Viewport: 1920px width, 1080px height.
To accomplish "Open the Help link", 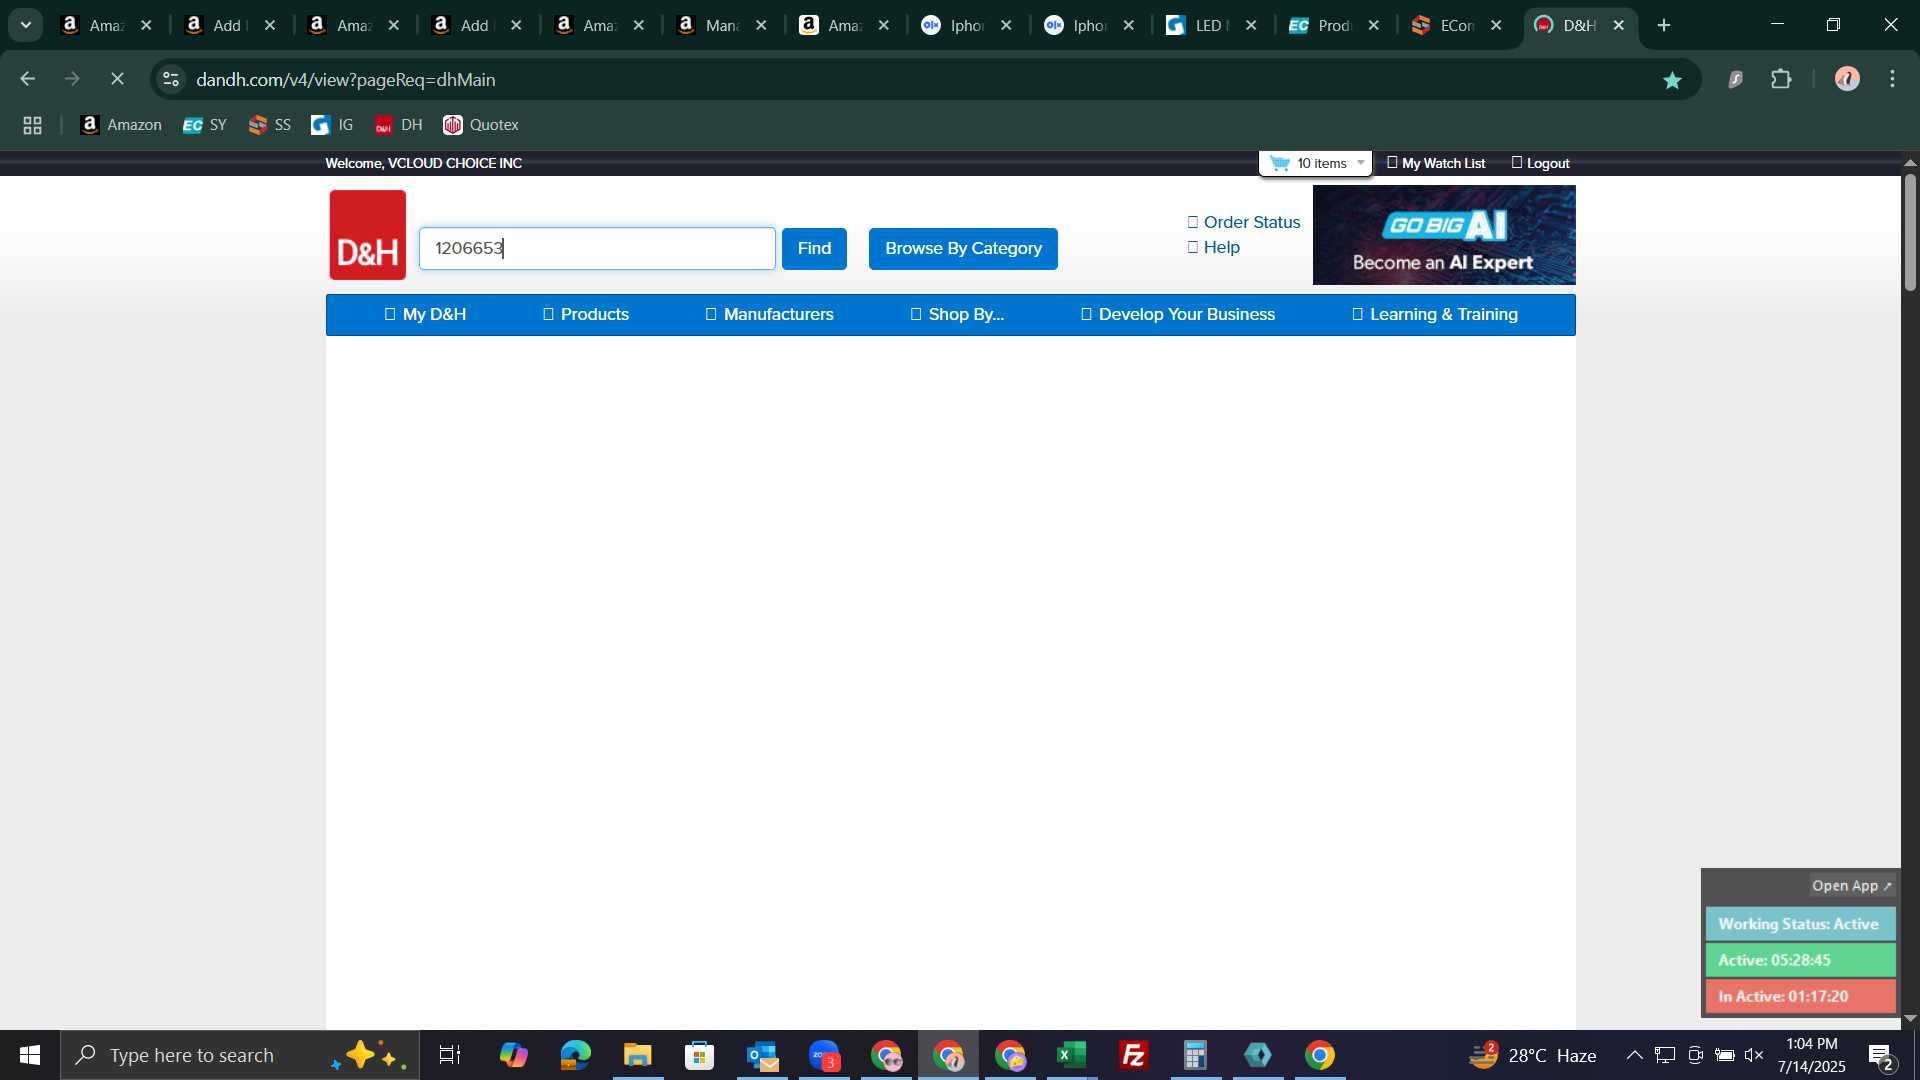I will click(x=1213, y=247).
